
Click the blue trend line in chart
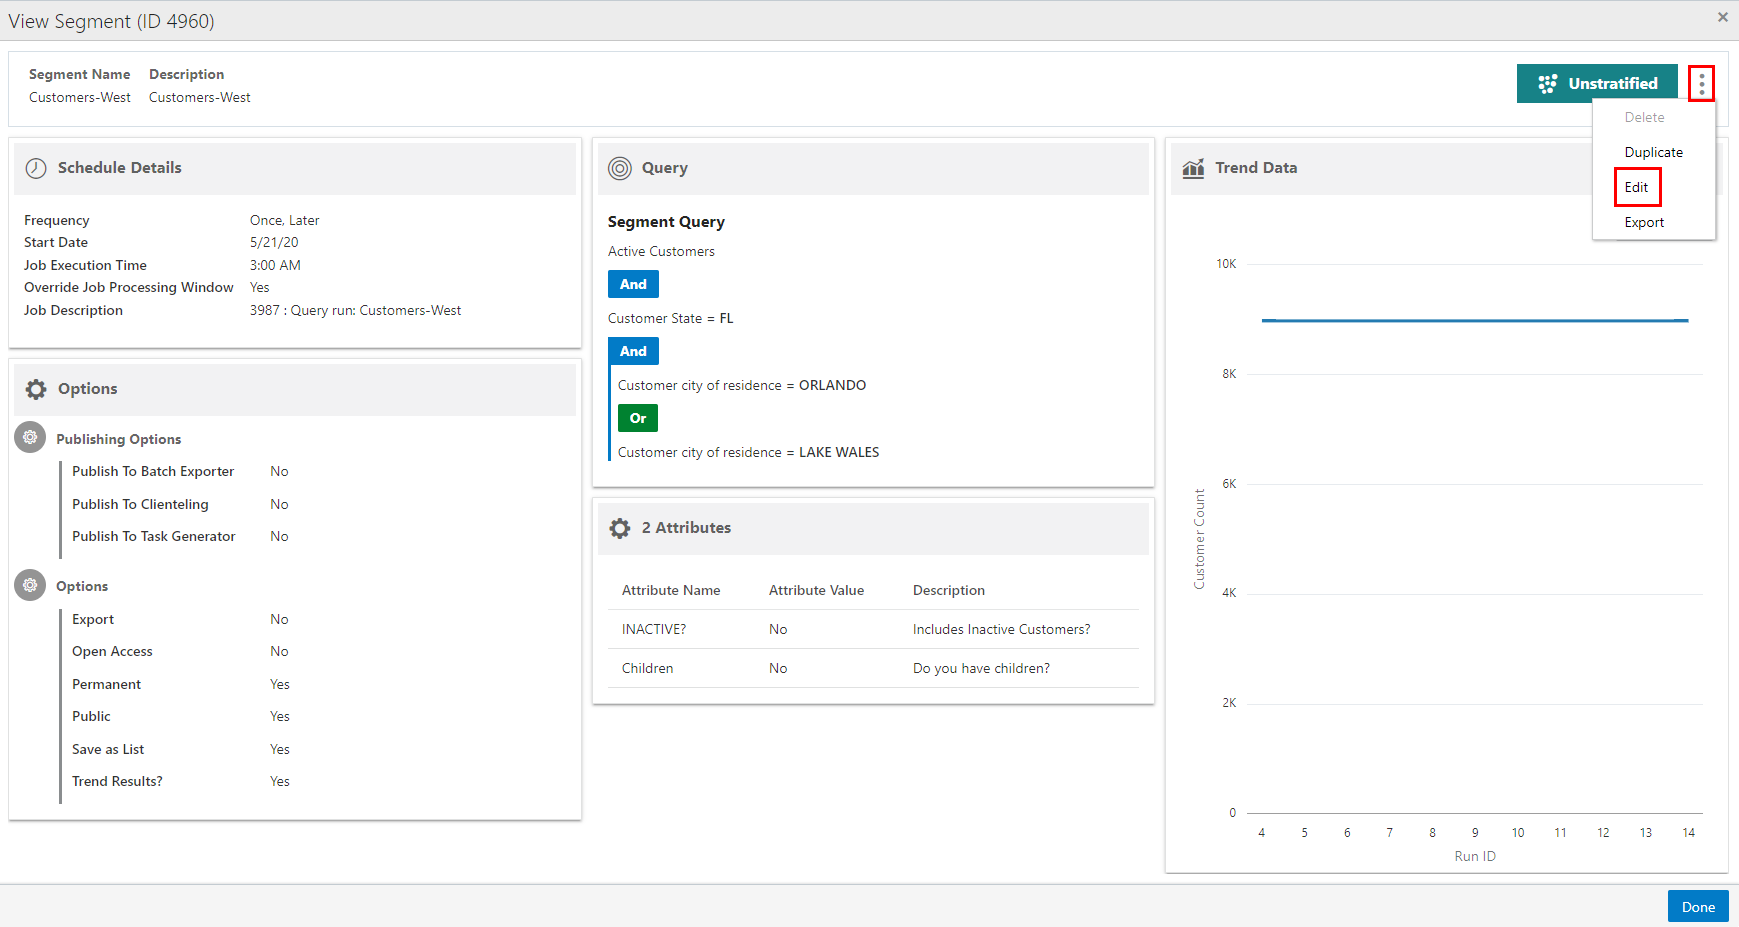pos(1475,320)
